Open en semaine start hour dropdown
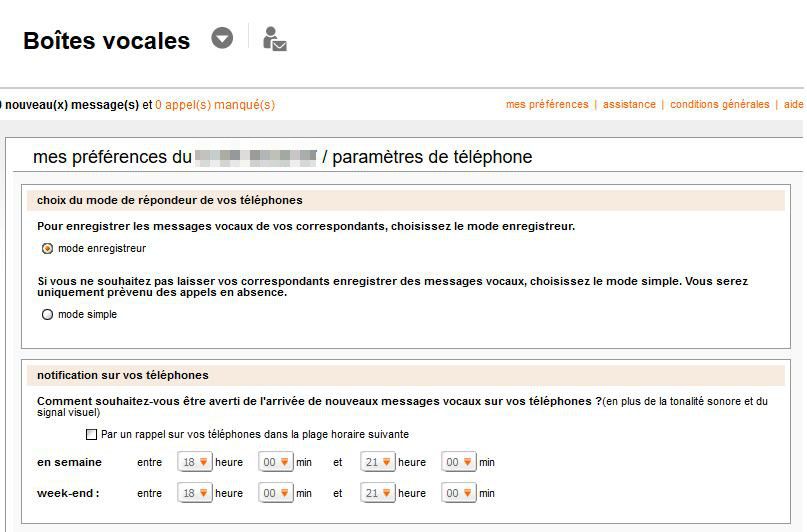807x532 pixels. click(x=195, y=462)
